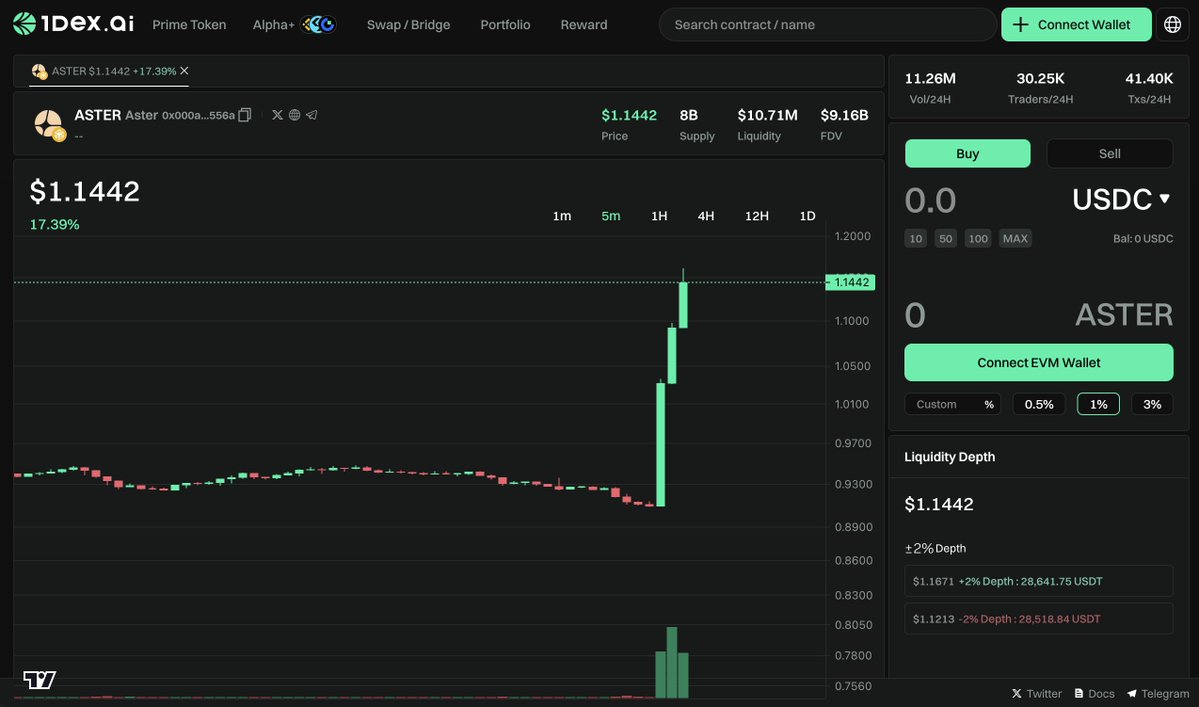Image resolution: width=1199 pixels, height=707 pixels.
Task: Open the language globe icon top right
Action: pos(1172,23)
